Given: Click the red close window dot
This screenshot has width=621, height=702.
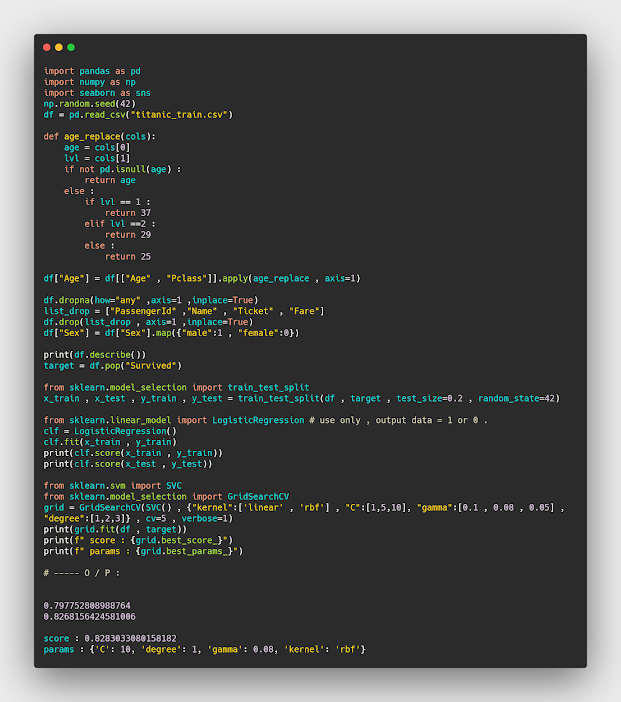Looking at the screenshot, I should click(x=47, y=47).
